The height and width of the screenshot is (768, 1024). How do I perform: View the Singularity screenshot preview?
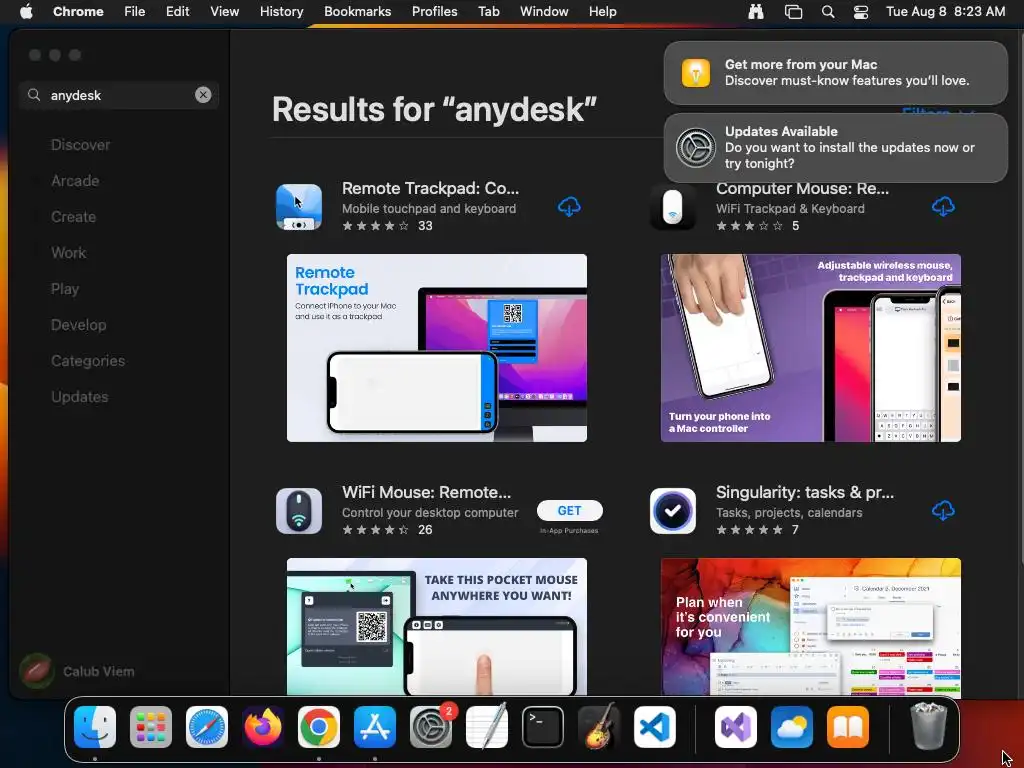point(810,626)
